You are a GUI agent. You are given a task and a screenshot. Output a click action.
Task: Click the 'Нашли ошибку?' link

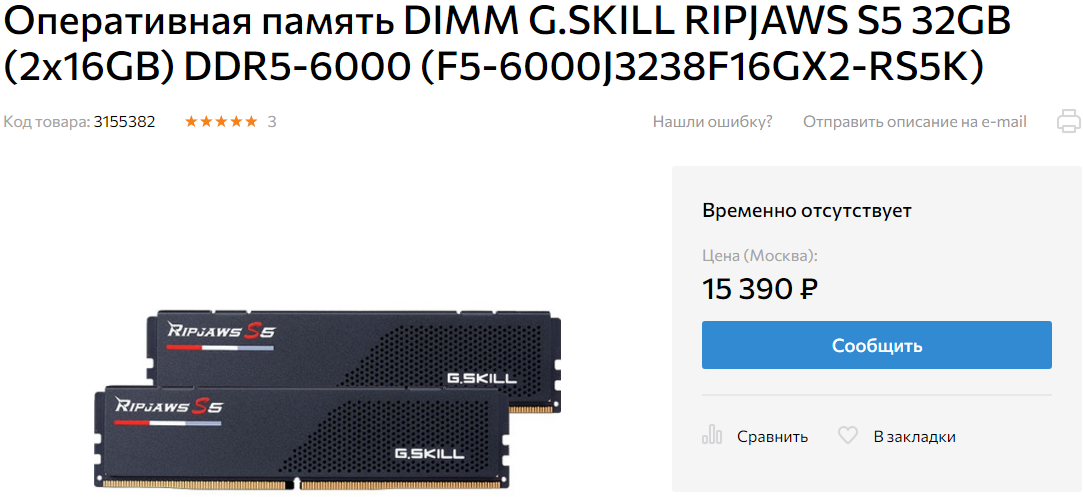[x=713, y=122]
